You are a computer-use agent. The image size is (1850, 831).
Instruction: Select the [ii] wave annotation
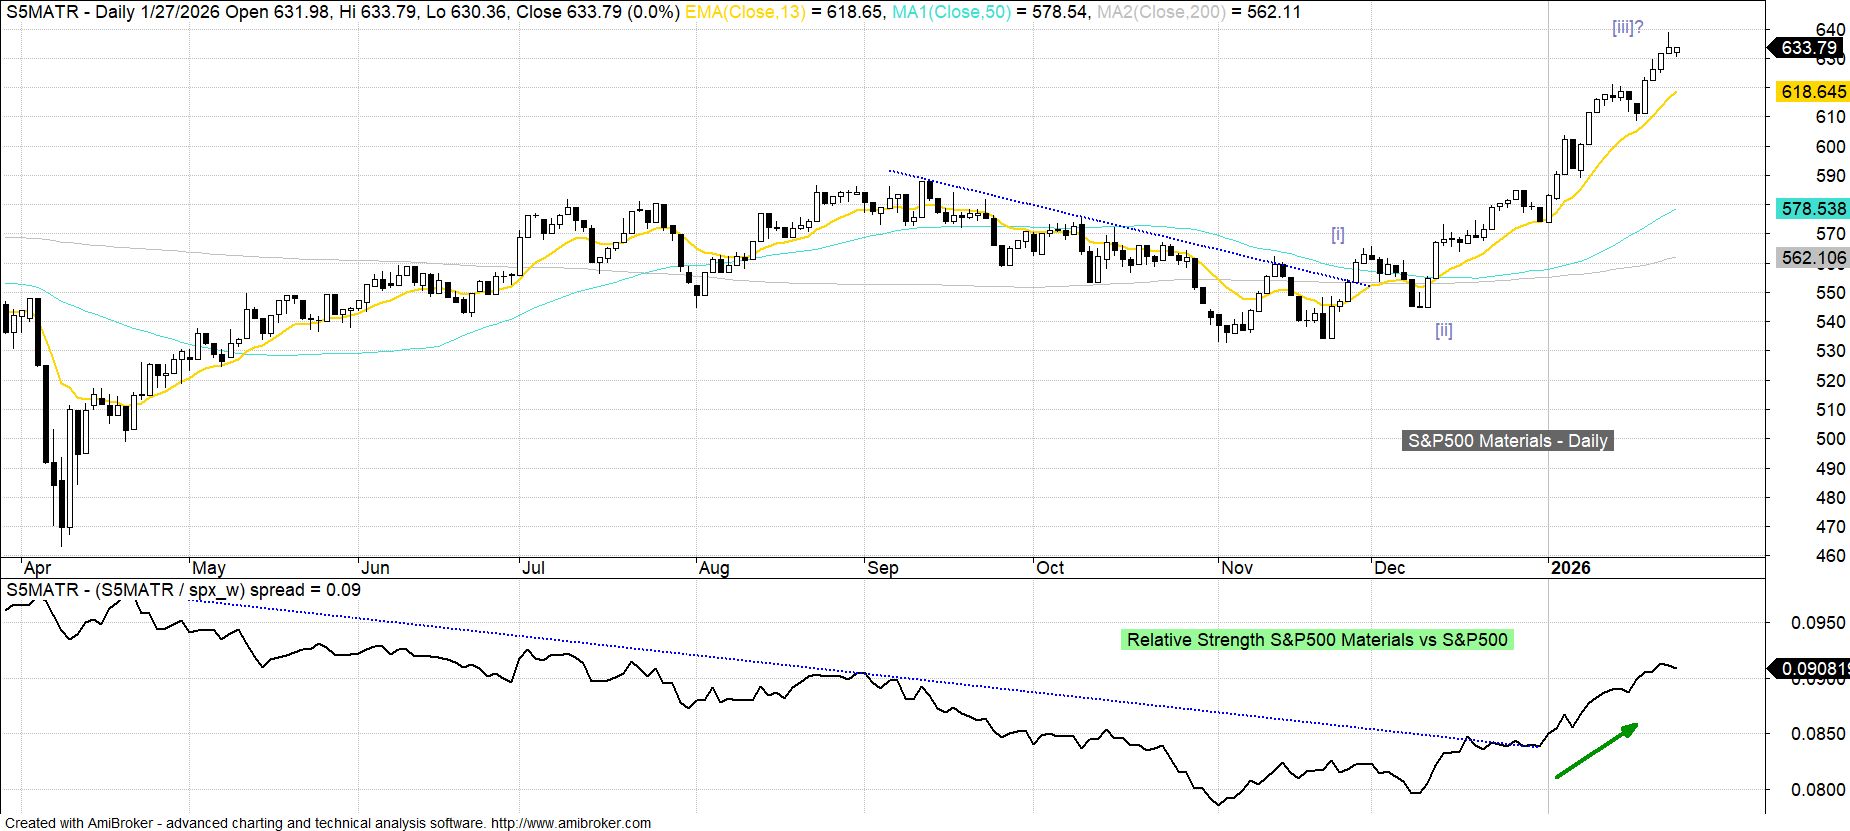[1443, 330]
